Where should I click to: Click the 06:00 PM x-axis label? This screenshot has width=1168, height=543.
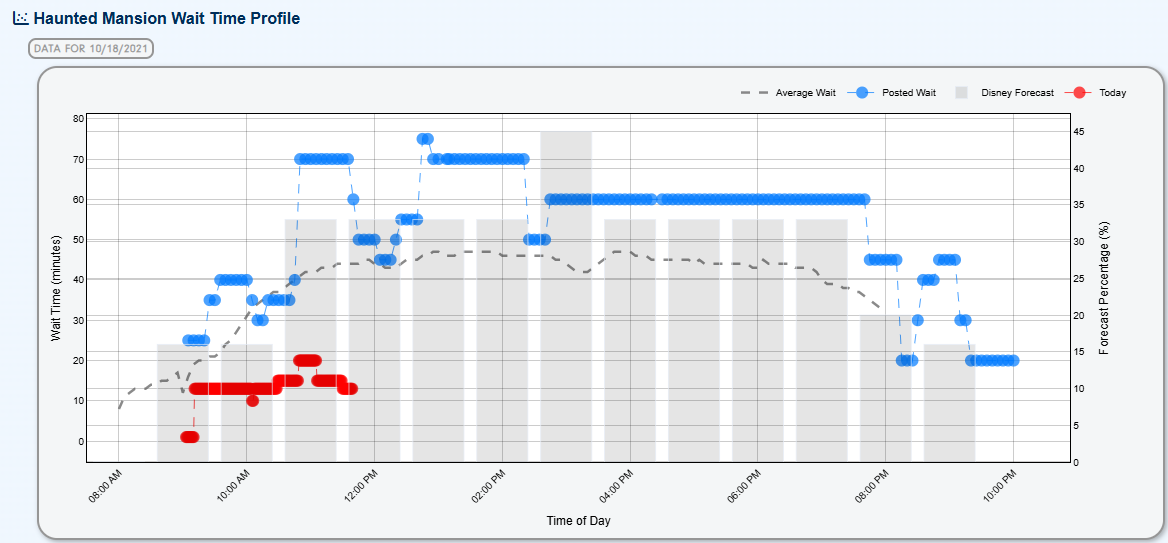tap(746, 487)
